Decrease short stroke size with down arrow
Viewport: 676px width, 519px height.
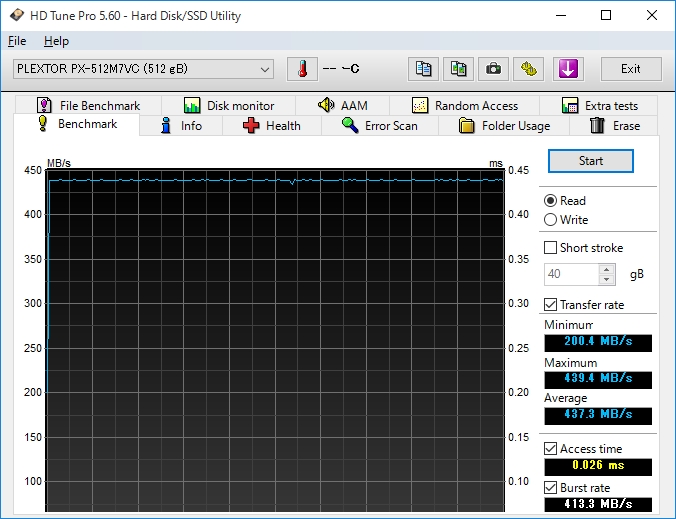[607, 279]
